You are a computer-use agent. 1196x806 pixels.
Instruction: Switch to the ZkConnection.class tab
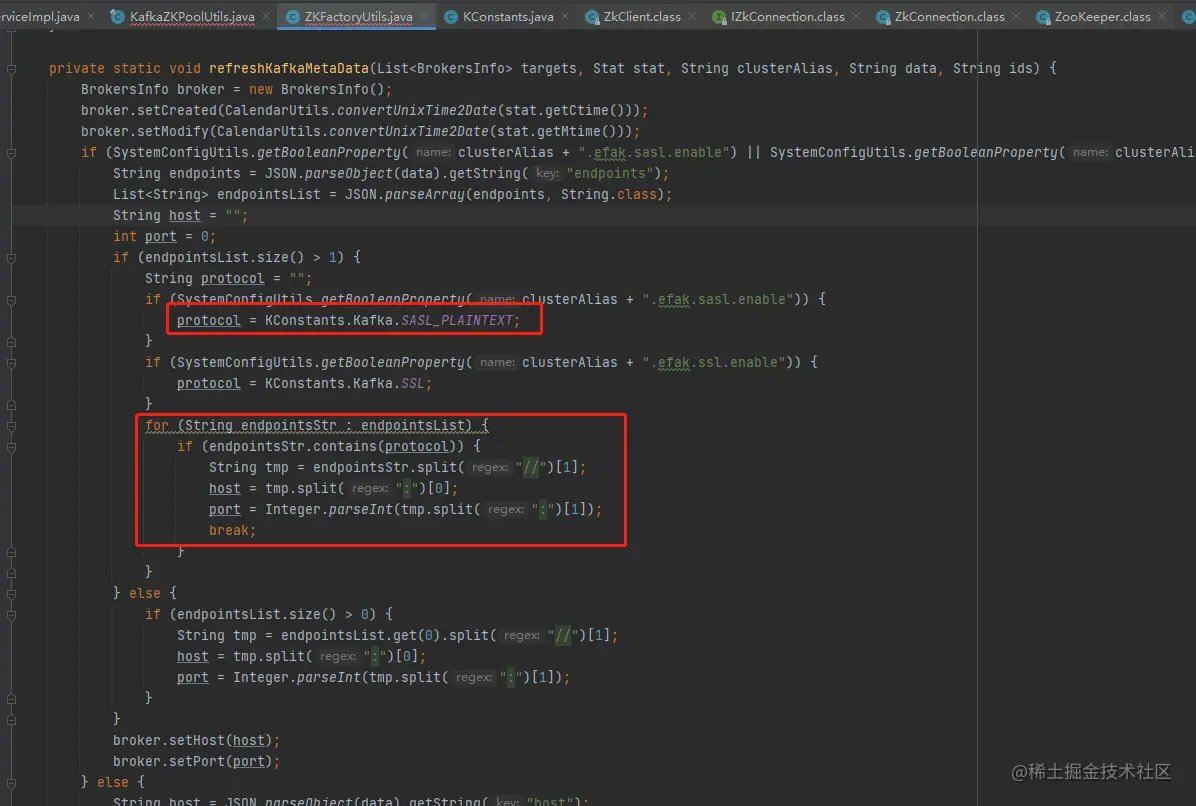(949, 16)
